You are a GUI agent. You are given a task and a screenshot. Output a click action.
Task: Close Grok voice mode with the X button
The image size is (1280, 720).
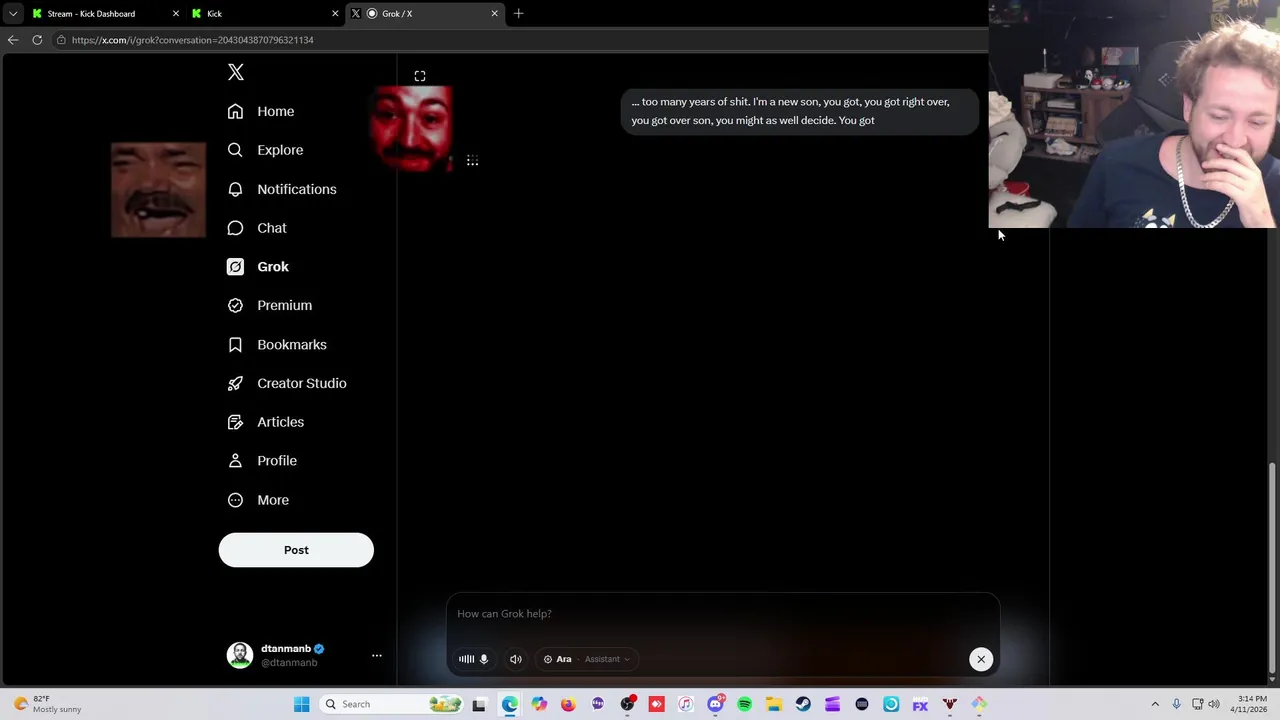[x=981, y=659]
